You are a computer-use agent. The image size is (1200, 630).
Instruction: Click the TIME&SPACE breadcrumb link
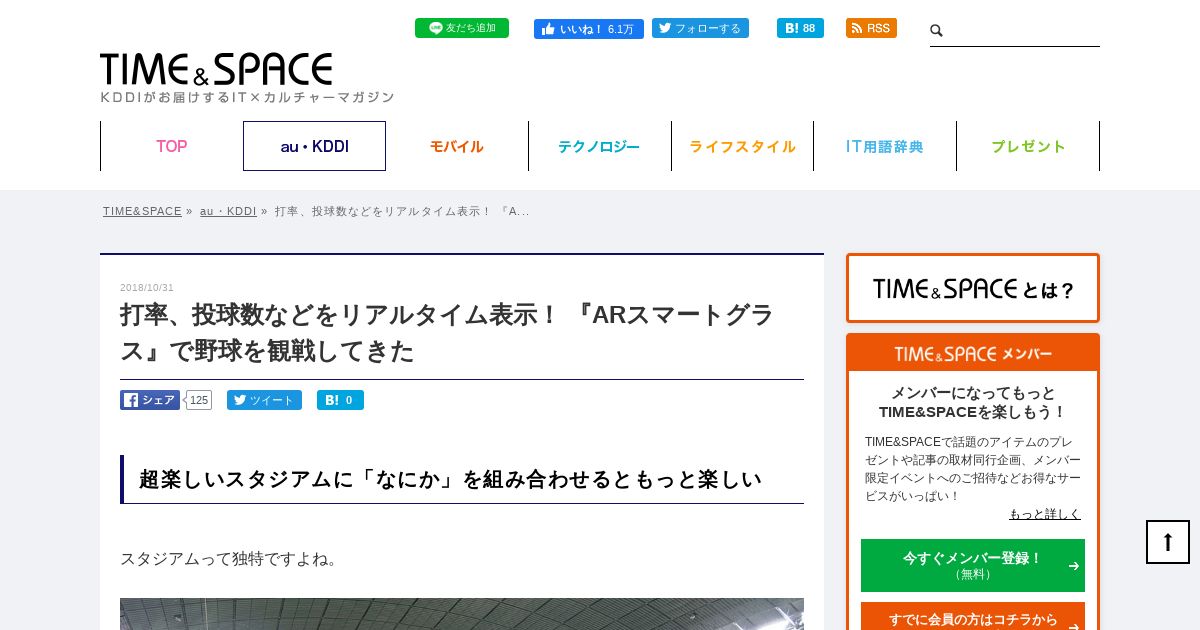pyautogui.click(x=142, y=211)
